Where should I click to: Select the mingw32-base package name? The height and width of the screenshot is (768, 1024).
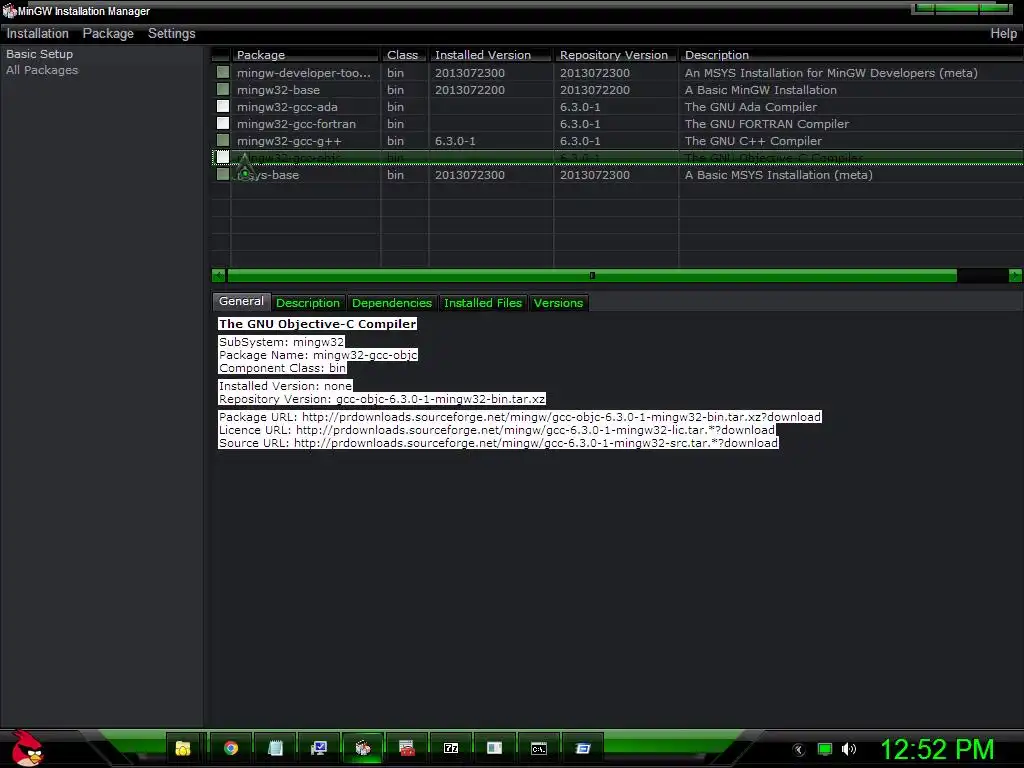coord(278,90)
